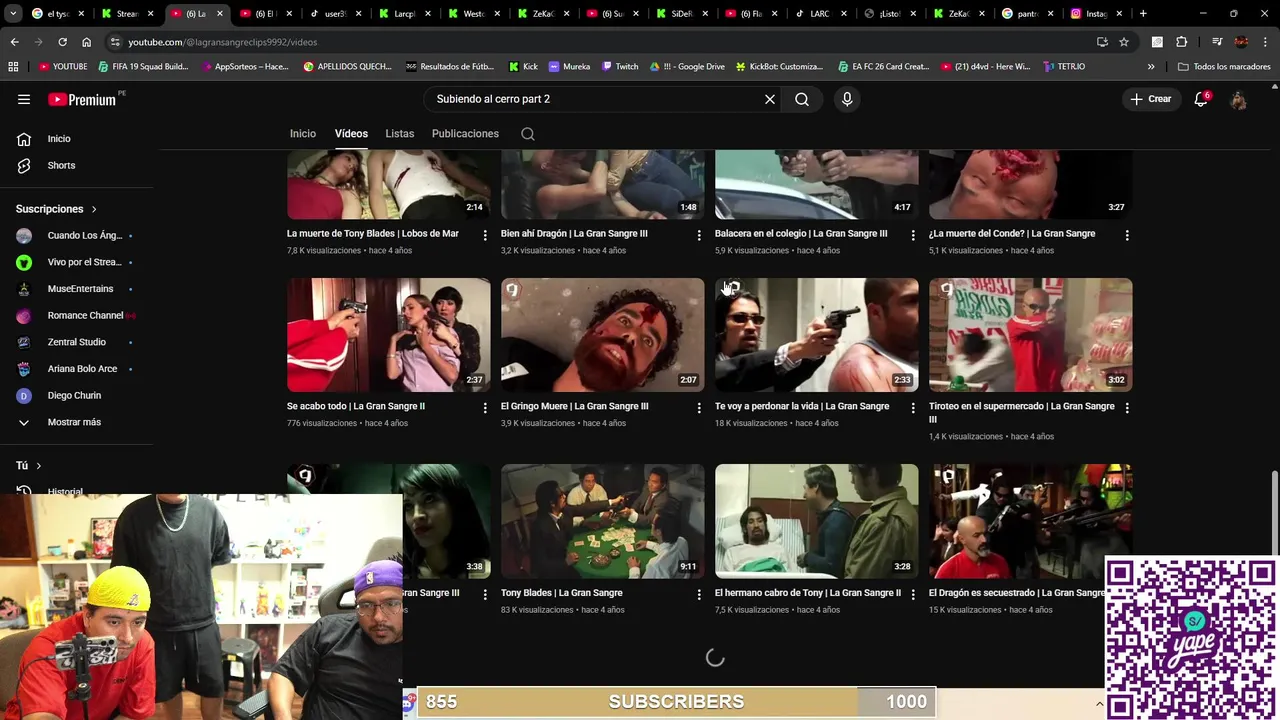Open options for El hermano cabro de Tony
The height and width of the screenshot is (720, 1280).
point(913,594)
